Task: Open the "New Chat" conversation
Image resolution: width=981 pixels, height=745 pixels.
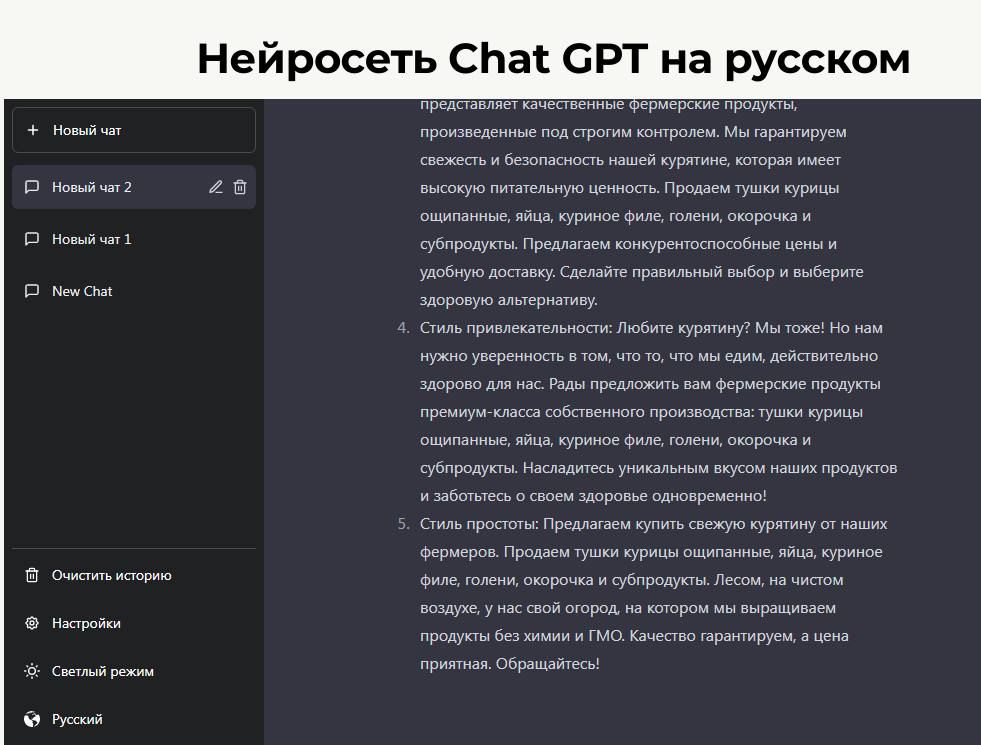Action: [x=82, y=291]
